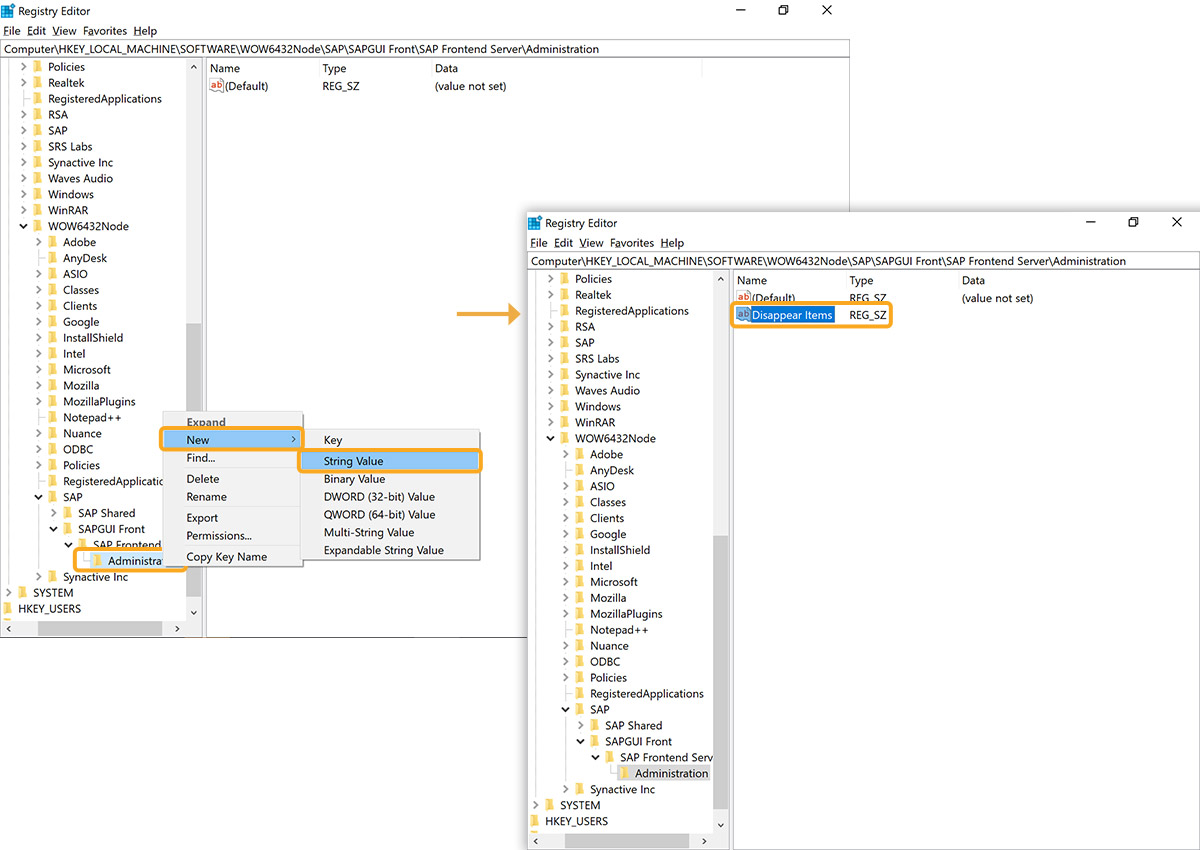
Task: Expand Adobe node in left window tree
Action: (x=39, y=242)
